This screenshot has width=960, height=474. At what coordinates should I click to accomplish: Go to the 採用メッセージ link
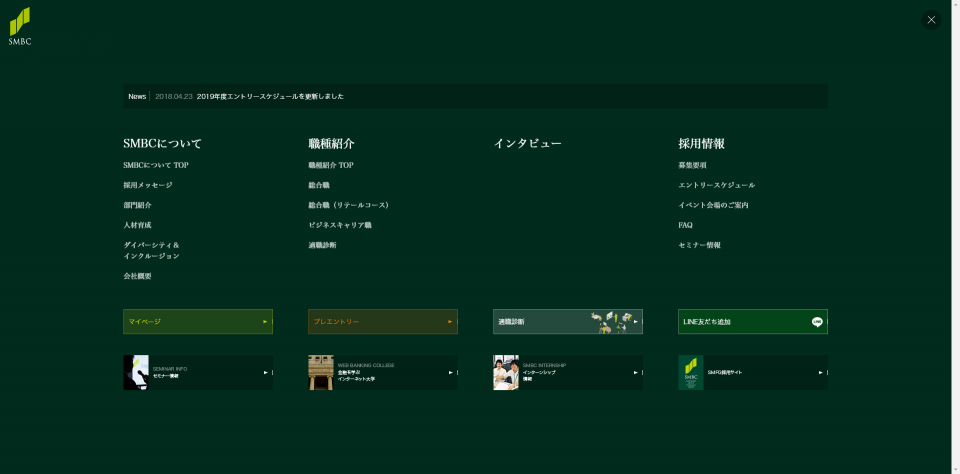coord(148,185)
